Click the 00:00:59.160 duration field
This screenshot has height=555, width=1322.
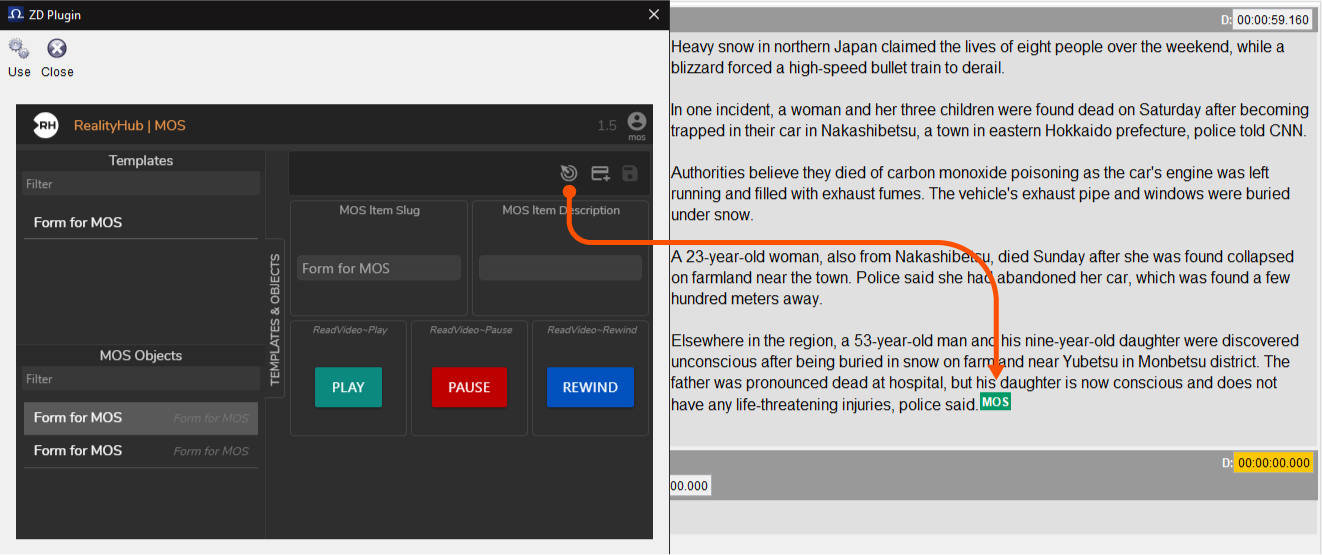[1272, 20]
